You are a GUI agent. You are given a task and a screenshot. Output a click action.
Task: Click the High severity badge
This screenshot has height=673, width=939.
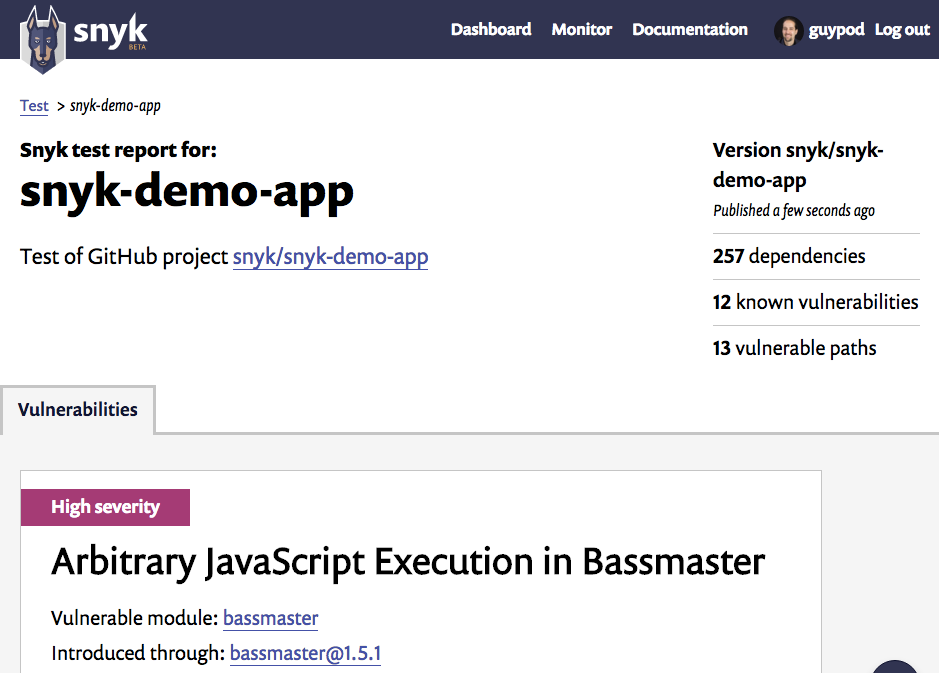[105, 507]
